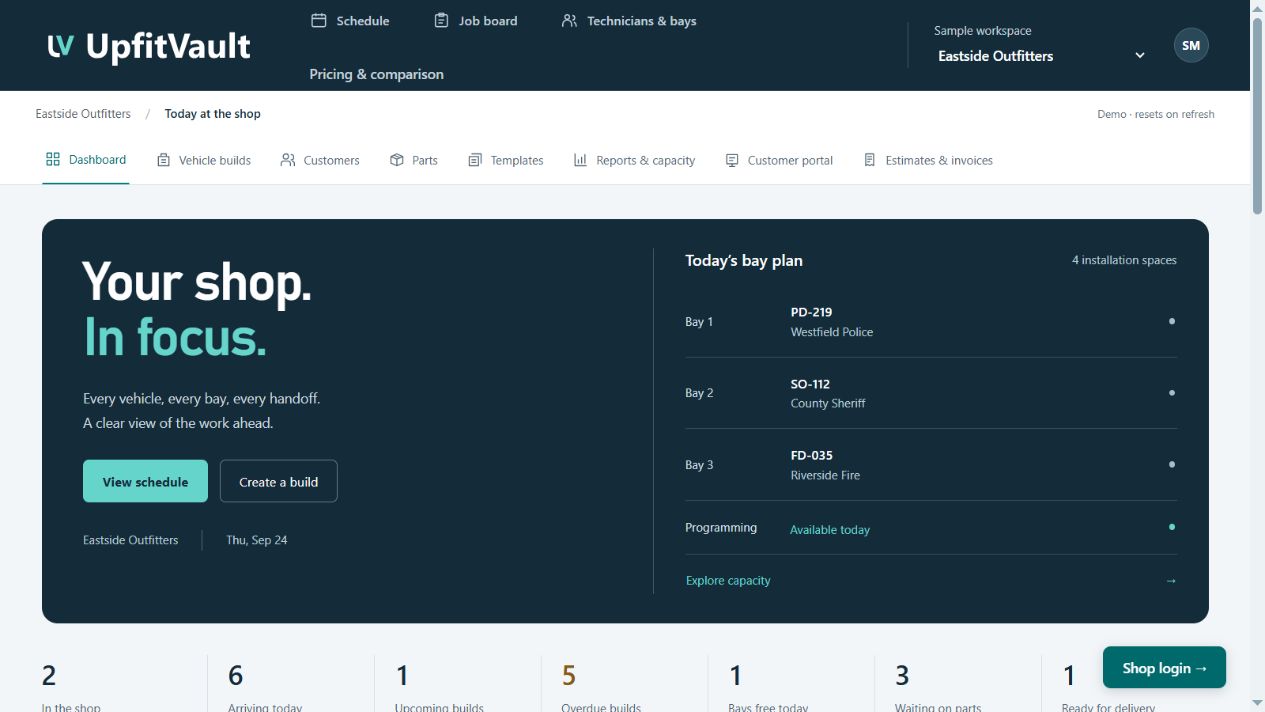Viewport: 1265px width, 712px height.
Task: Click the Create a build button
Action: tap(279, 481)
